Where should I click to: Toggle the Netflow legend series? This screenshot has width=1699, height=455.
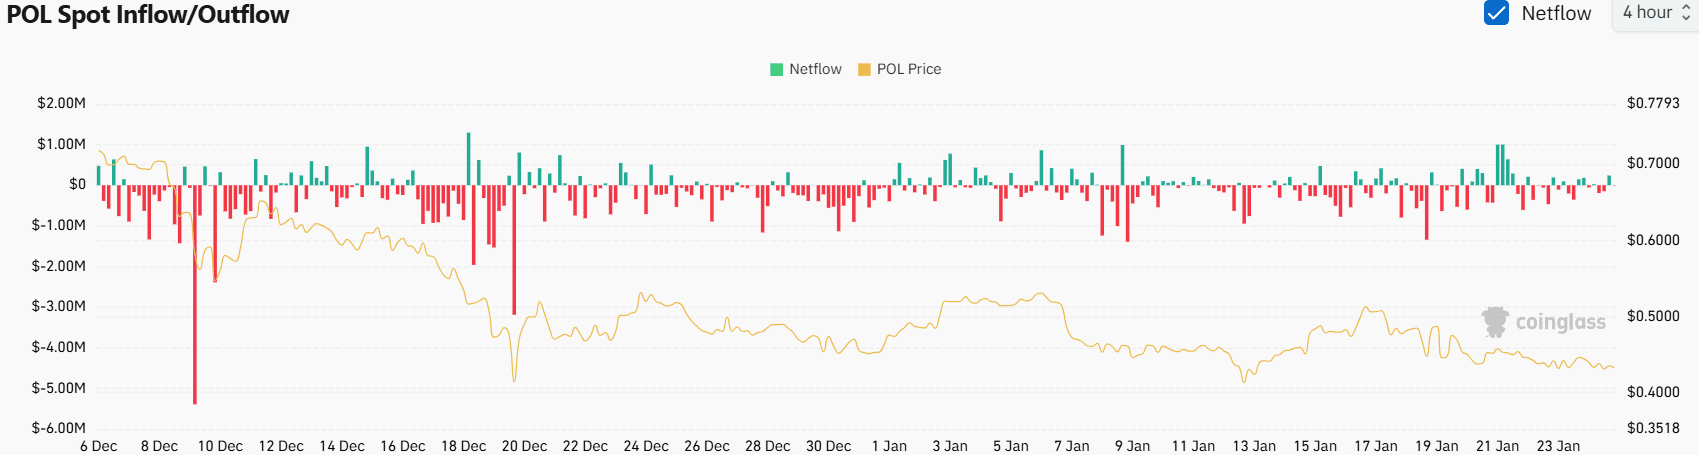point(806,69)
